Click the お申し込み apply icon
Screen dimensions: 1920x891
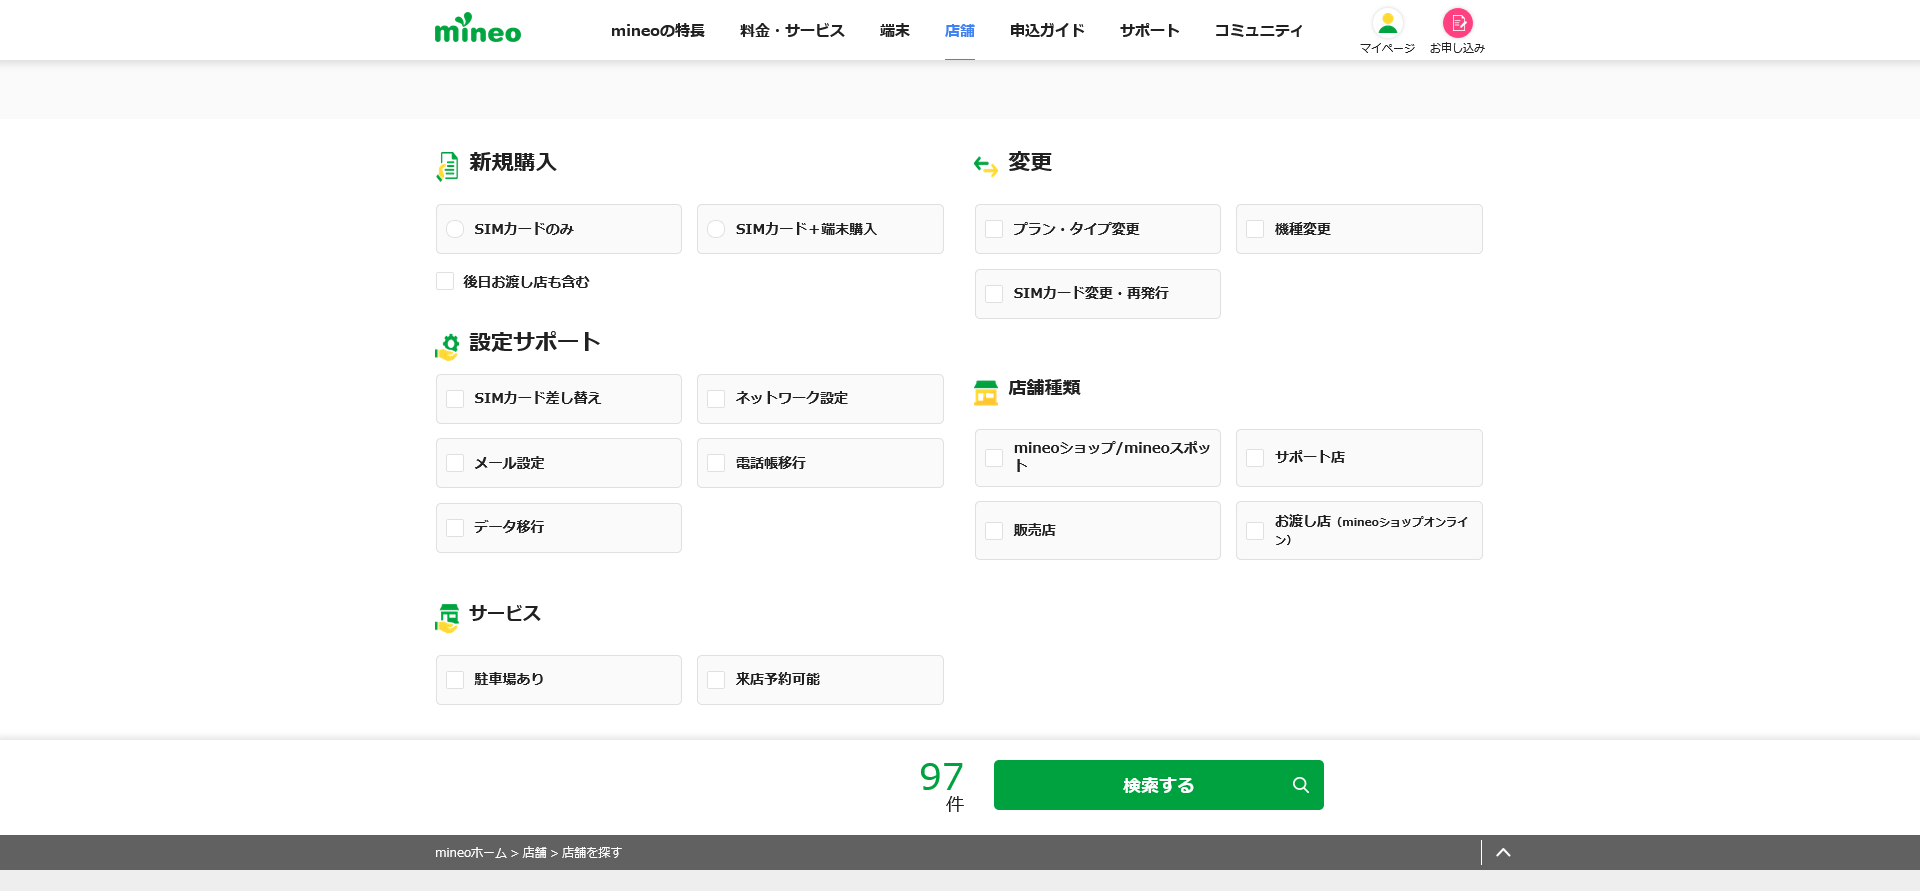click(1457, 23)
